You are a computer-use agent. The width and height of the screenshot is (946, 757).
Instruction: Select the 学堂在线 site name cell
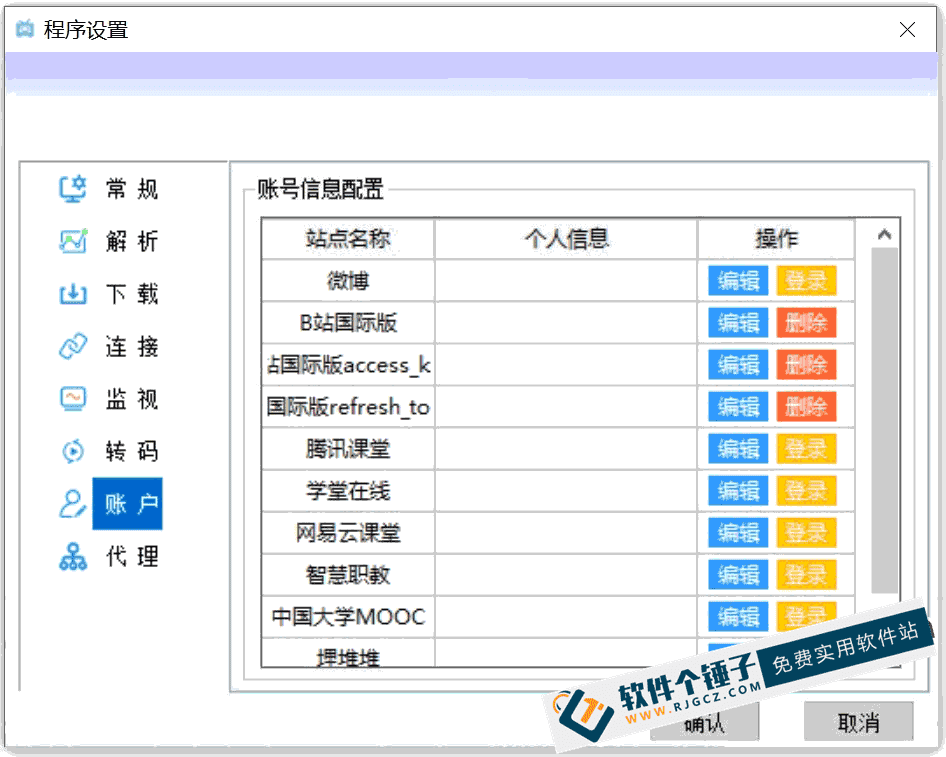point(348,491)
